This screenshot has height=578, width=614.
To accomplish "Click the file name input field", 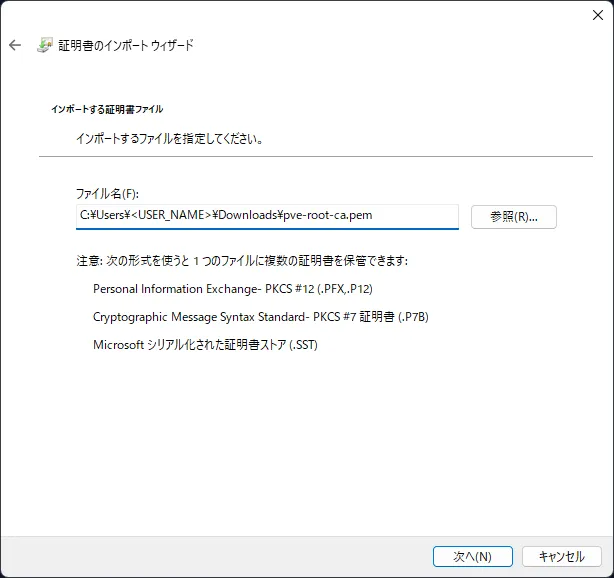I will 267,217.
